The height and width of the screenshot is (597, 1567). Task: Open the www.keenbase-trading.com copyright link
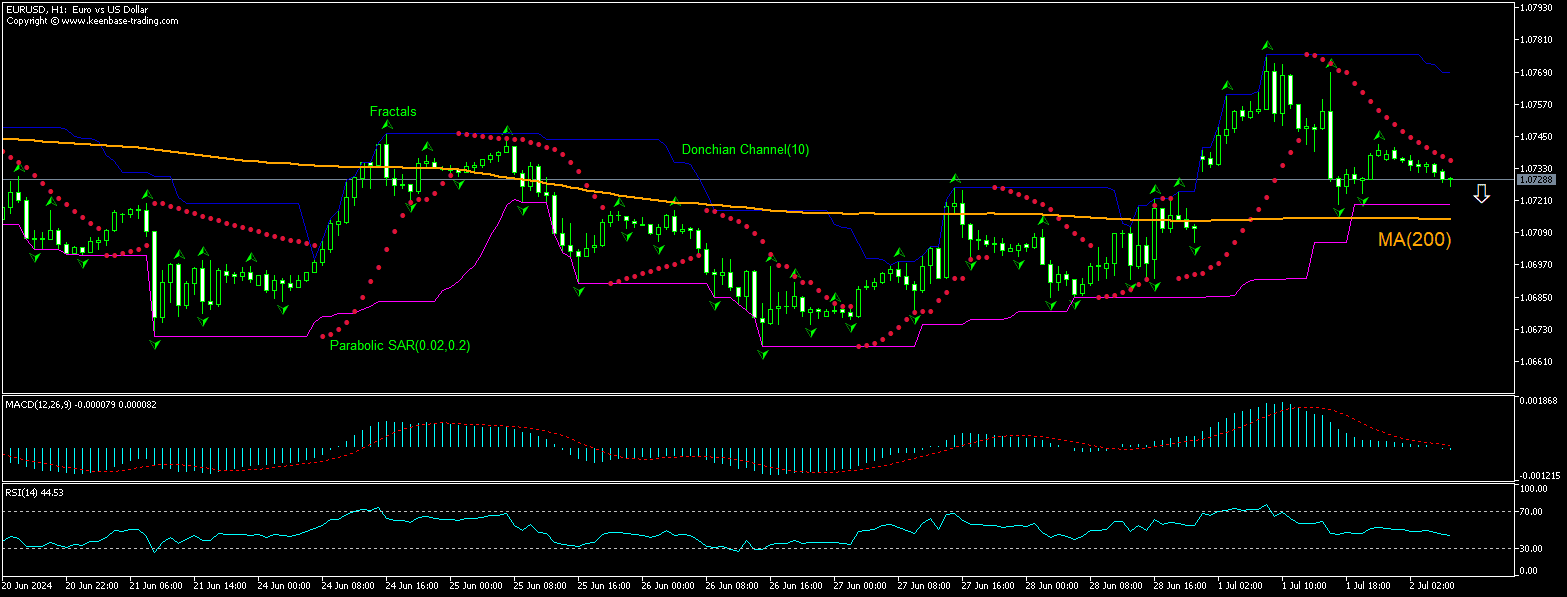click(120, 19)
